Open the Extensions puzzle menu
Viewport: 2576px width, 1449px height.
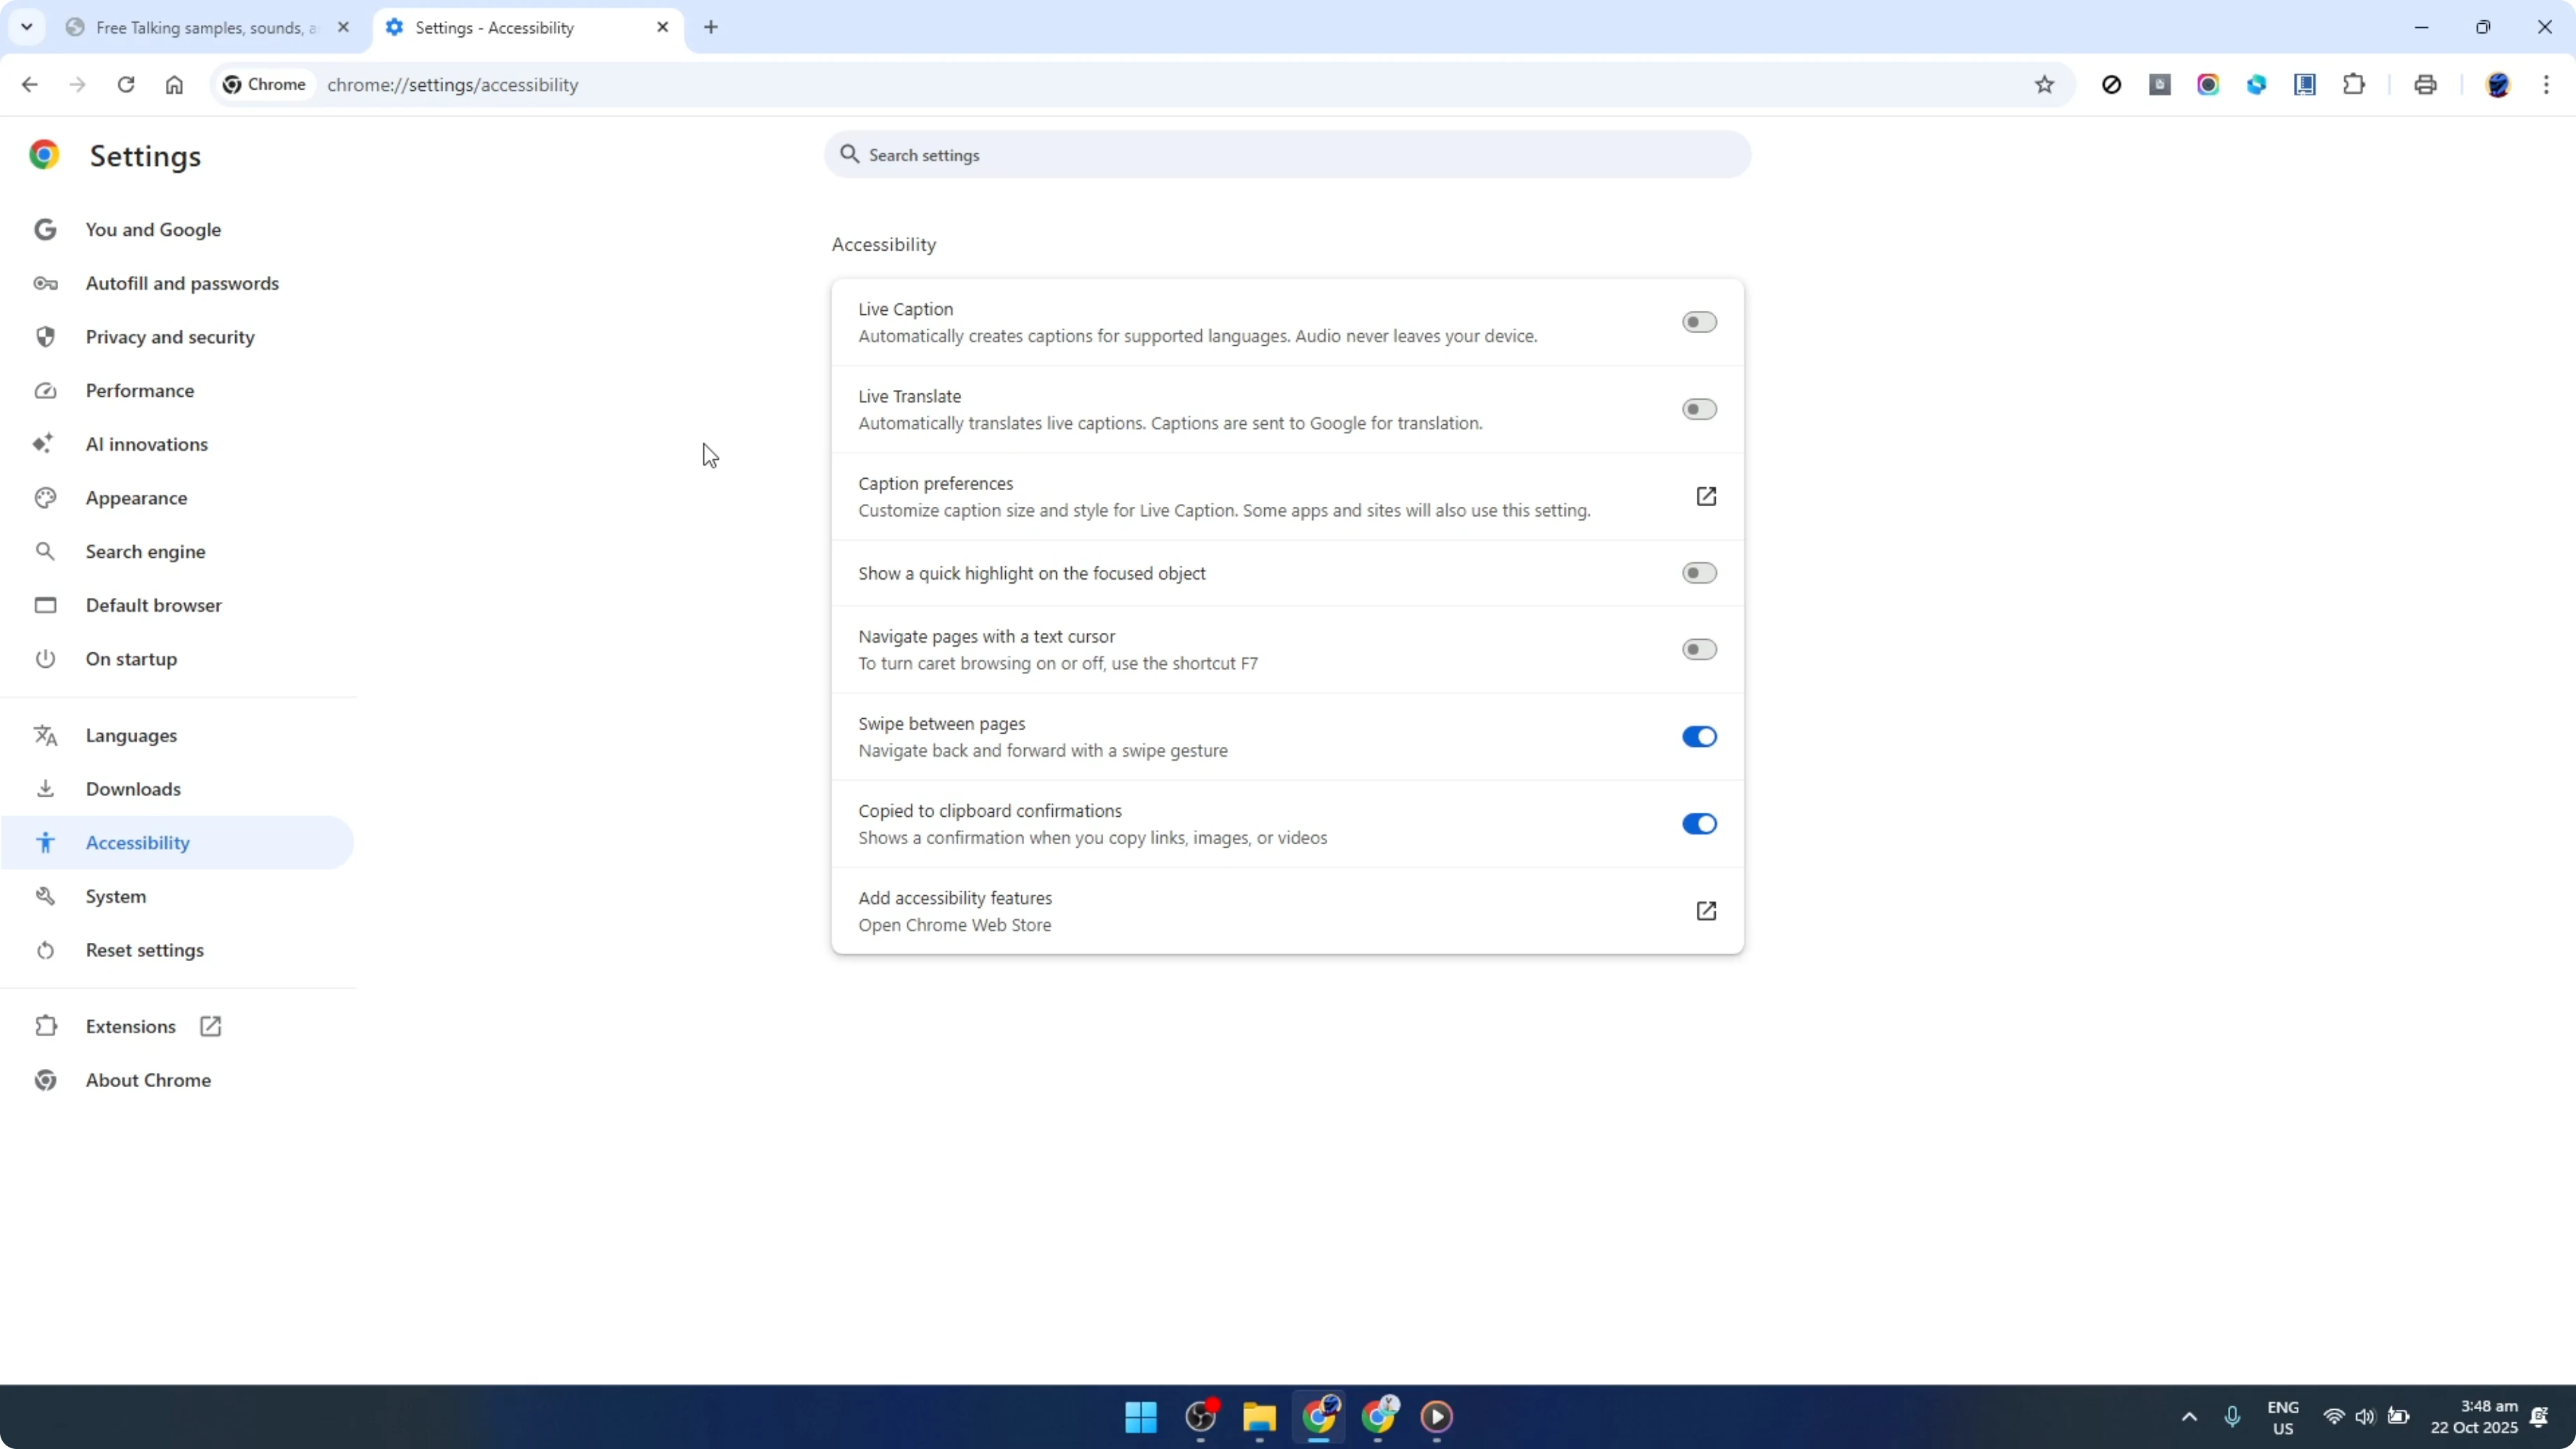pyautogui.click(x=2354, y=85)
